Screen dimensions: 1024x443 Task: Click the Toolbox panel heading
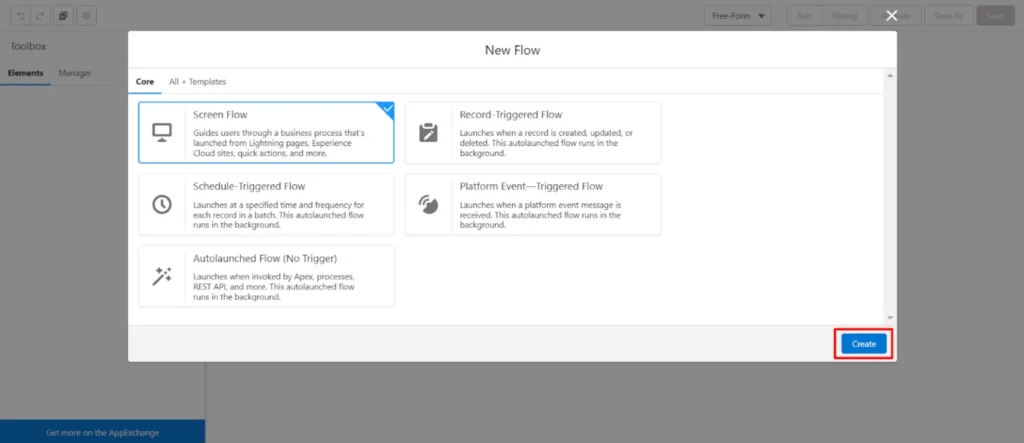[x=28, y=46]
